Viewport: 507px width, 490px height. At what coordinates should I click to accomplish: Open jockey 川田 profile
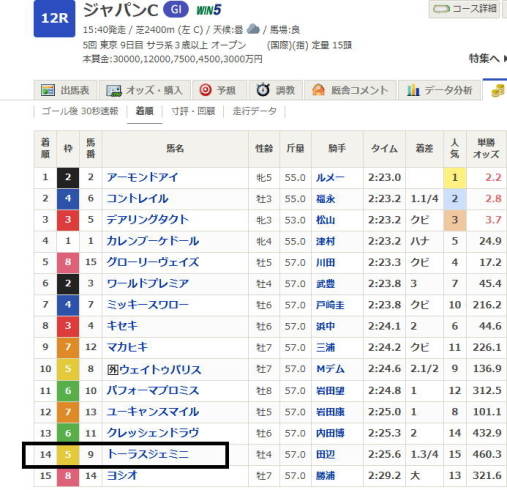pyautogui.click(x=325, y=263)
